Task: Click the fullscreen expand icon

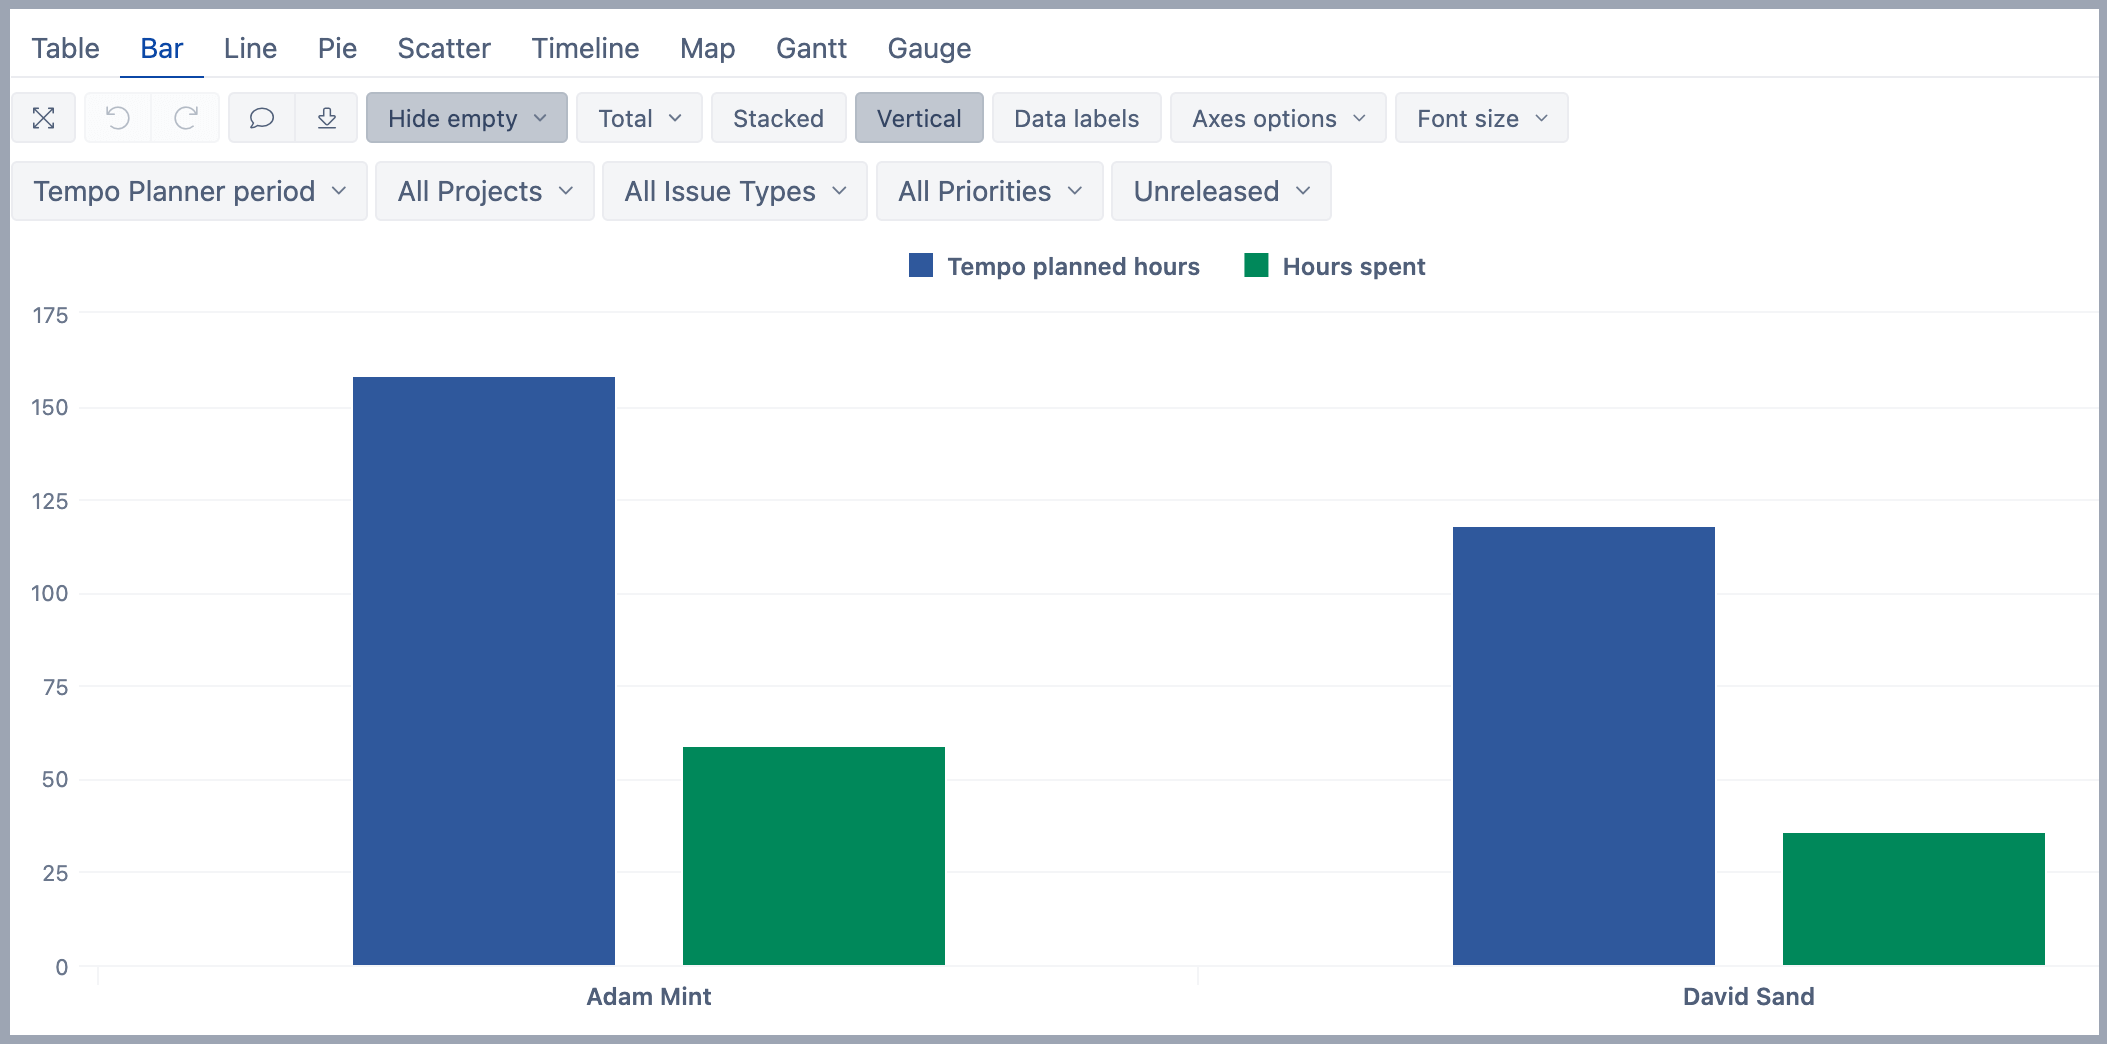Action: [43, 118]
